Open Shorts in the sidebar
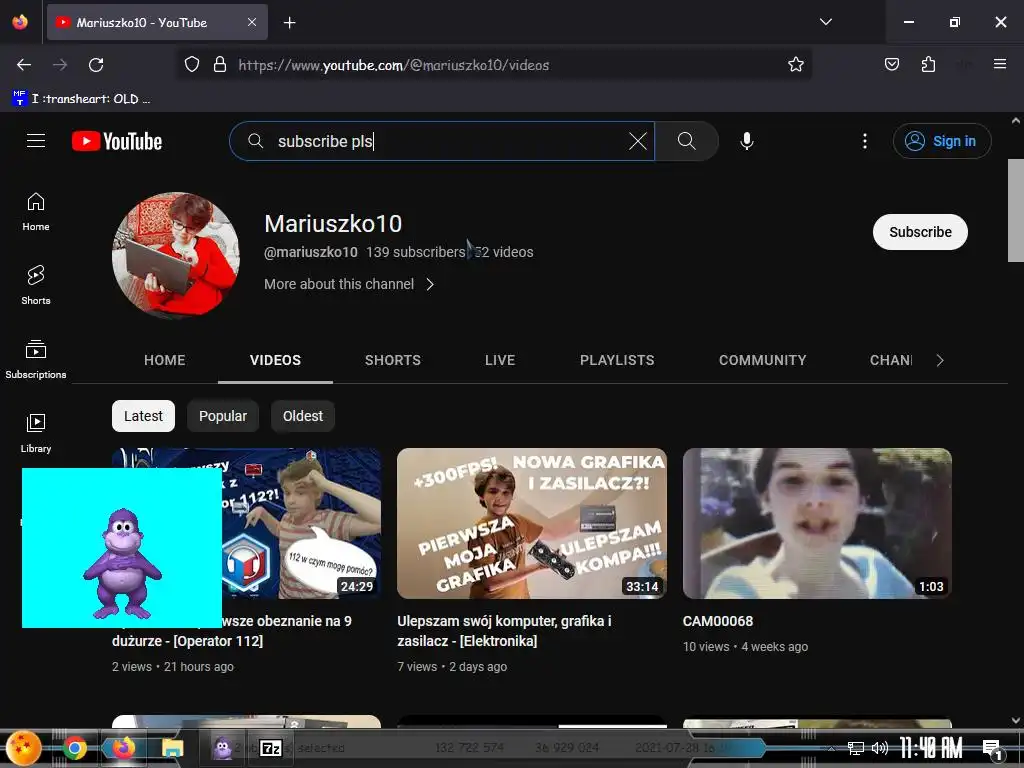 (36, 286)
